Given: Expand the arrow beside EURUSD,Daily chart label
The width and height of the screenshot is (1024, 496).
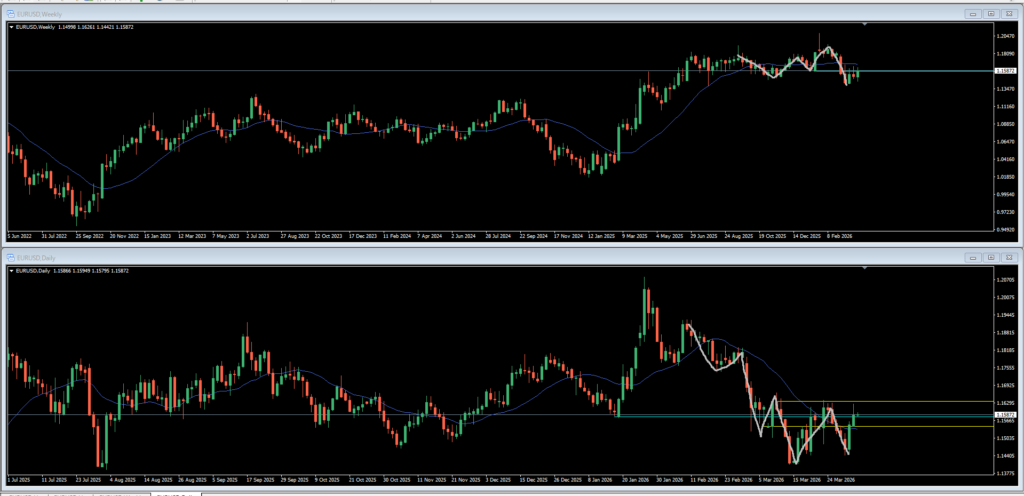Looking at the screenshot, I should point(11,270).
